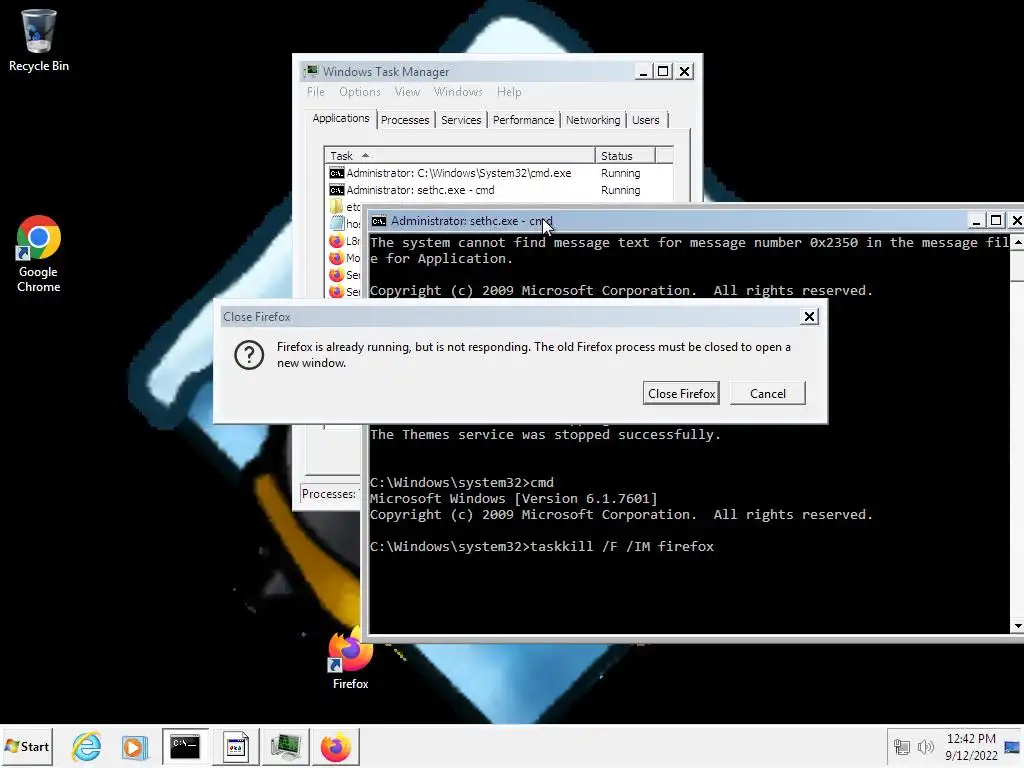Switch to the Networking tab

coord(593,120)
